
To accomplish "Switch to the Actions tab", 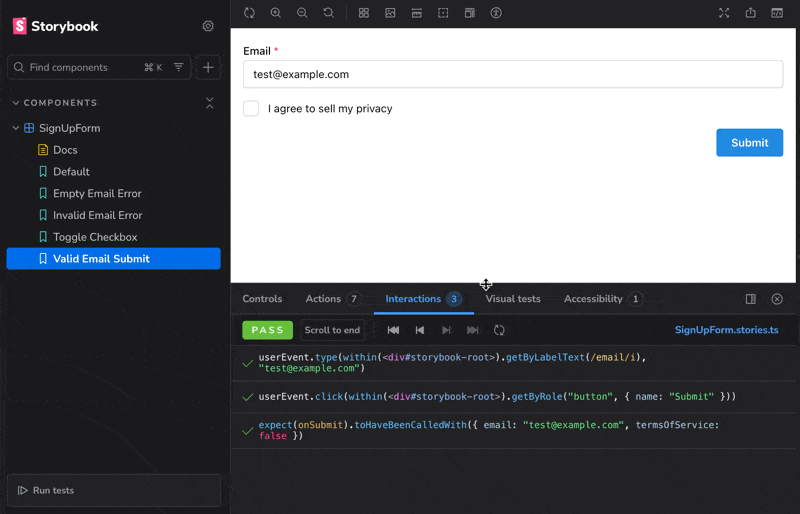I will tap(333, 299).
